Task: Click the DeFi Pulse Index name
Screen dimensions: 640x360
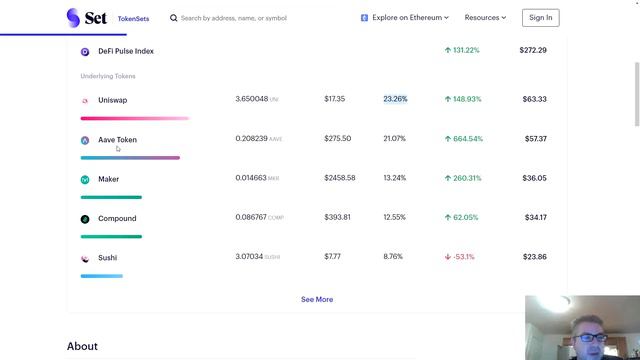Action: [x=126, y=51]
